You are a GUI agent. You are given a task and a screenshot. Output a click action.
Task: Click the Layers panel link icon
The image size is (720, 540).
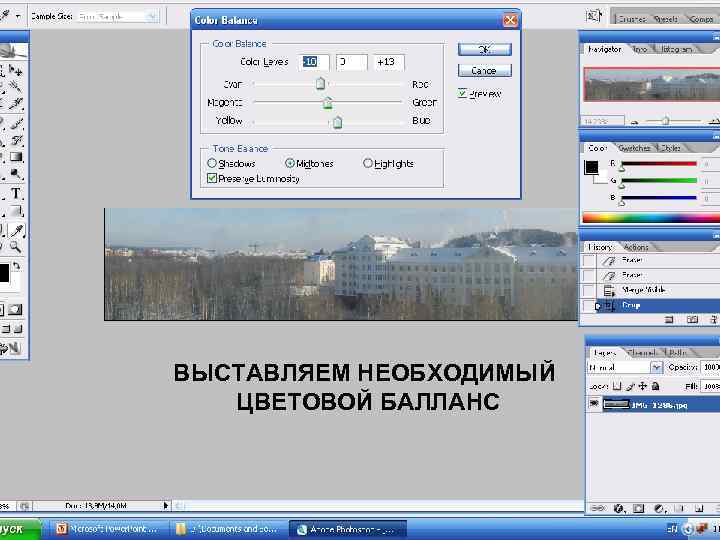(x=597, y=508)
